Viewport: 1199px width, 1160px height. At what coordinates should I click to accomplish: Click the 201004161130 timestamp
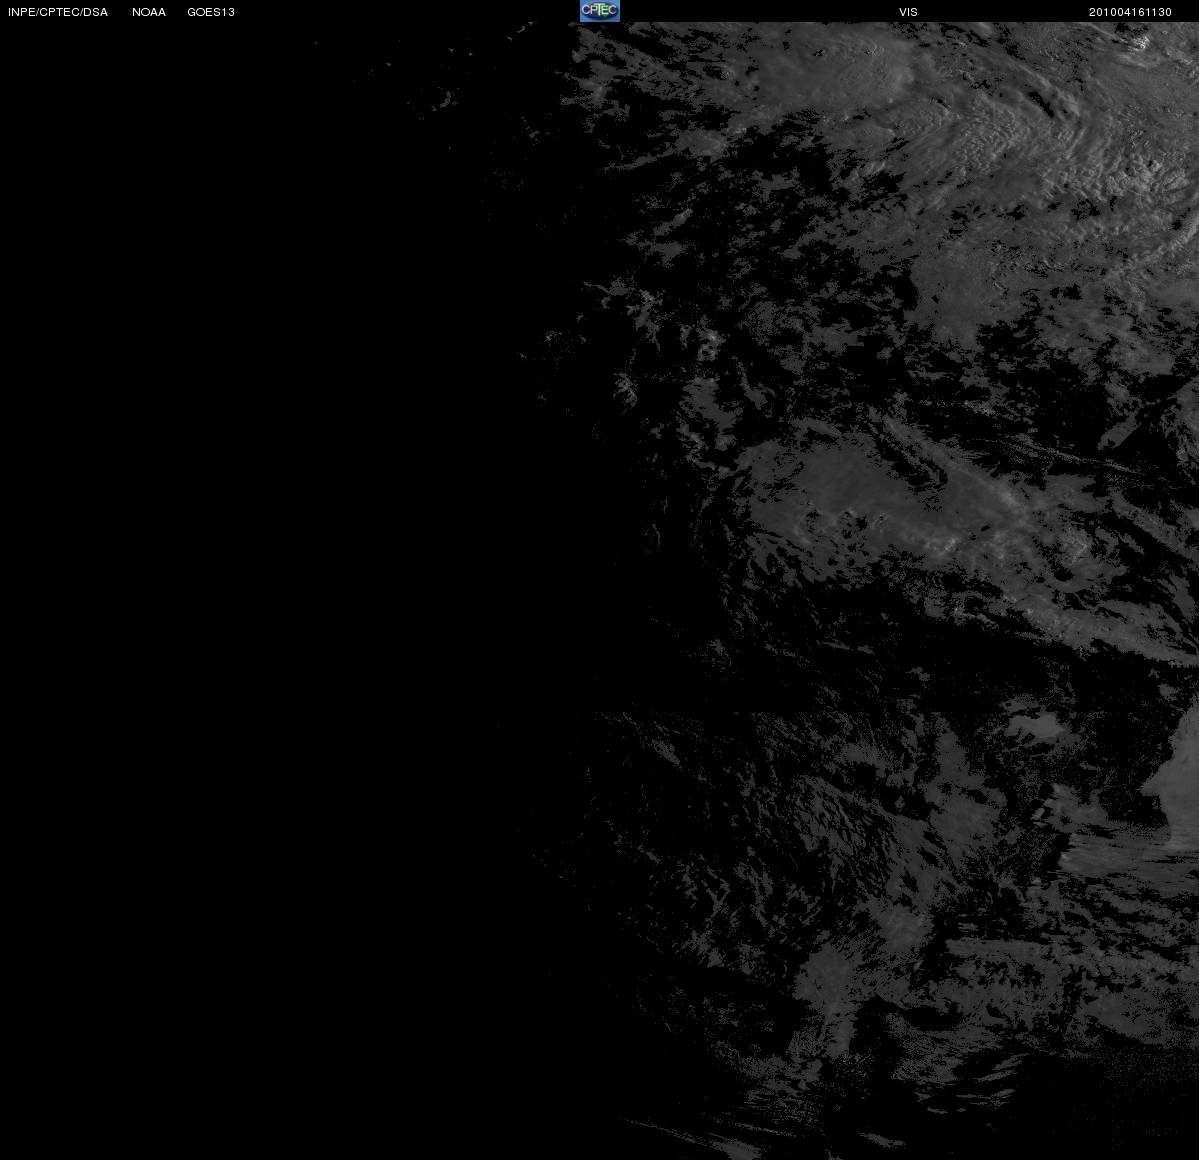coord(1130,12)
